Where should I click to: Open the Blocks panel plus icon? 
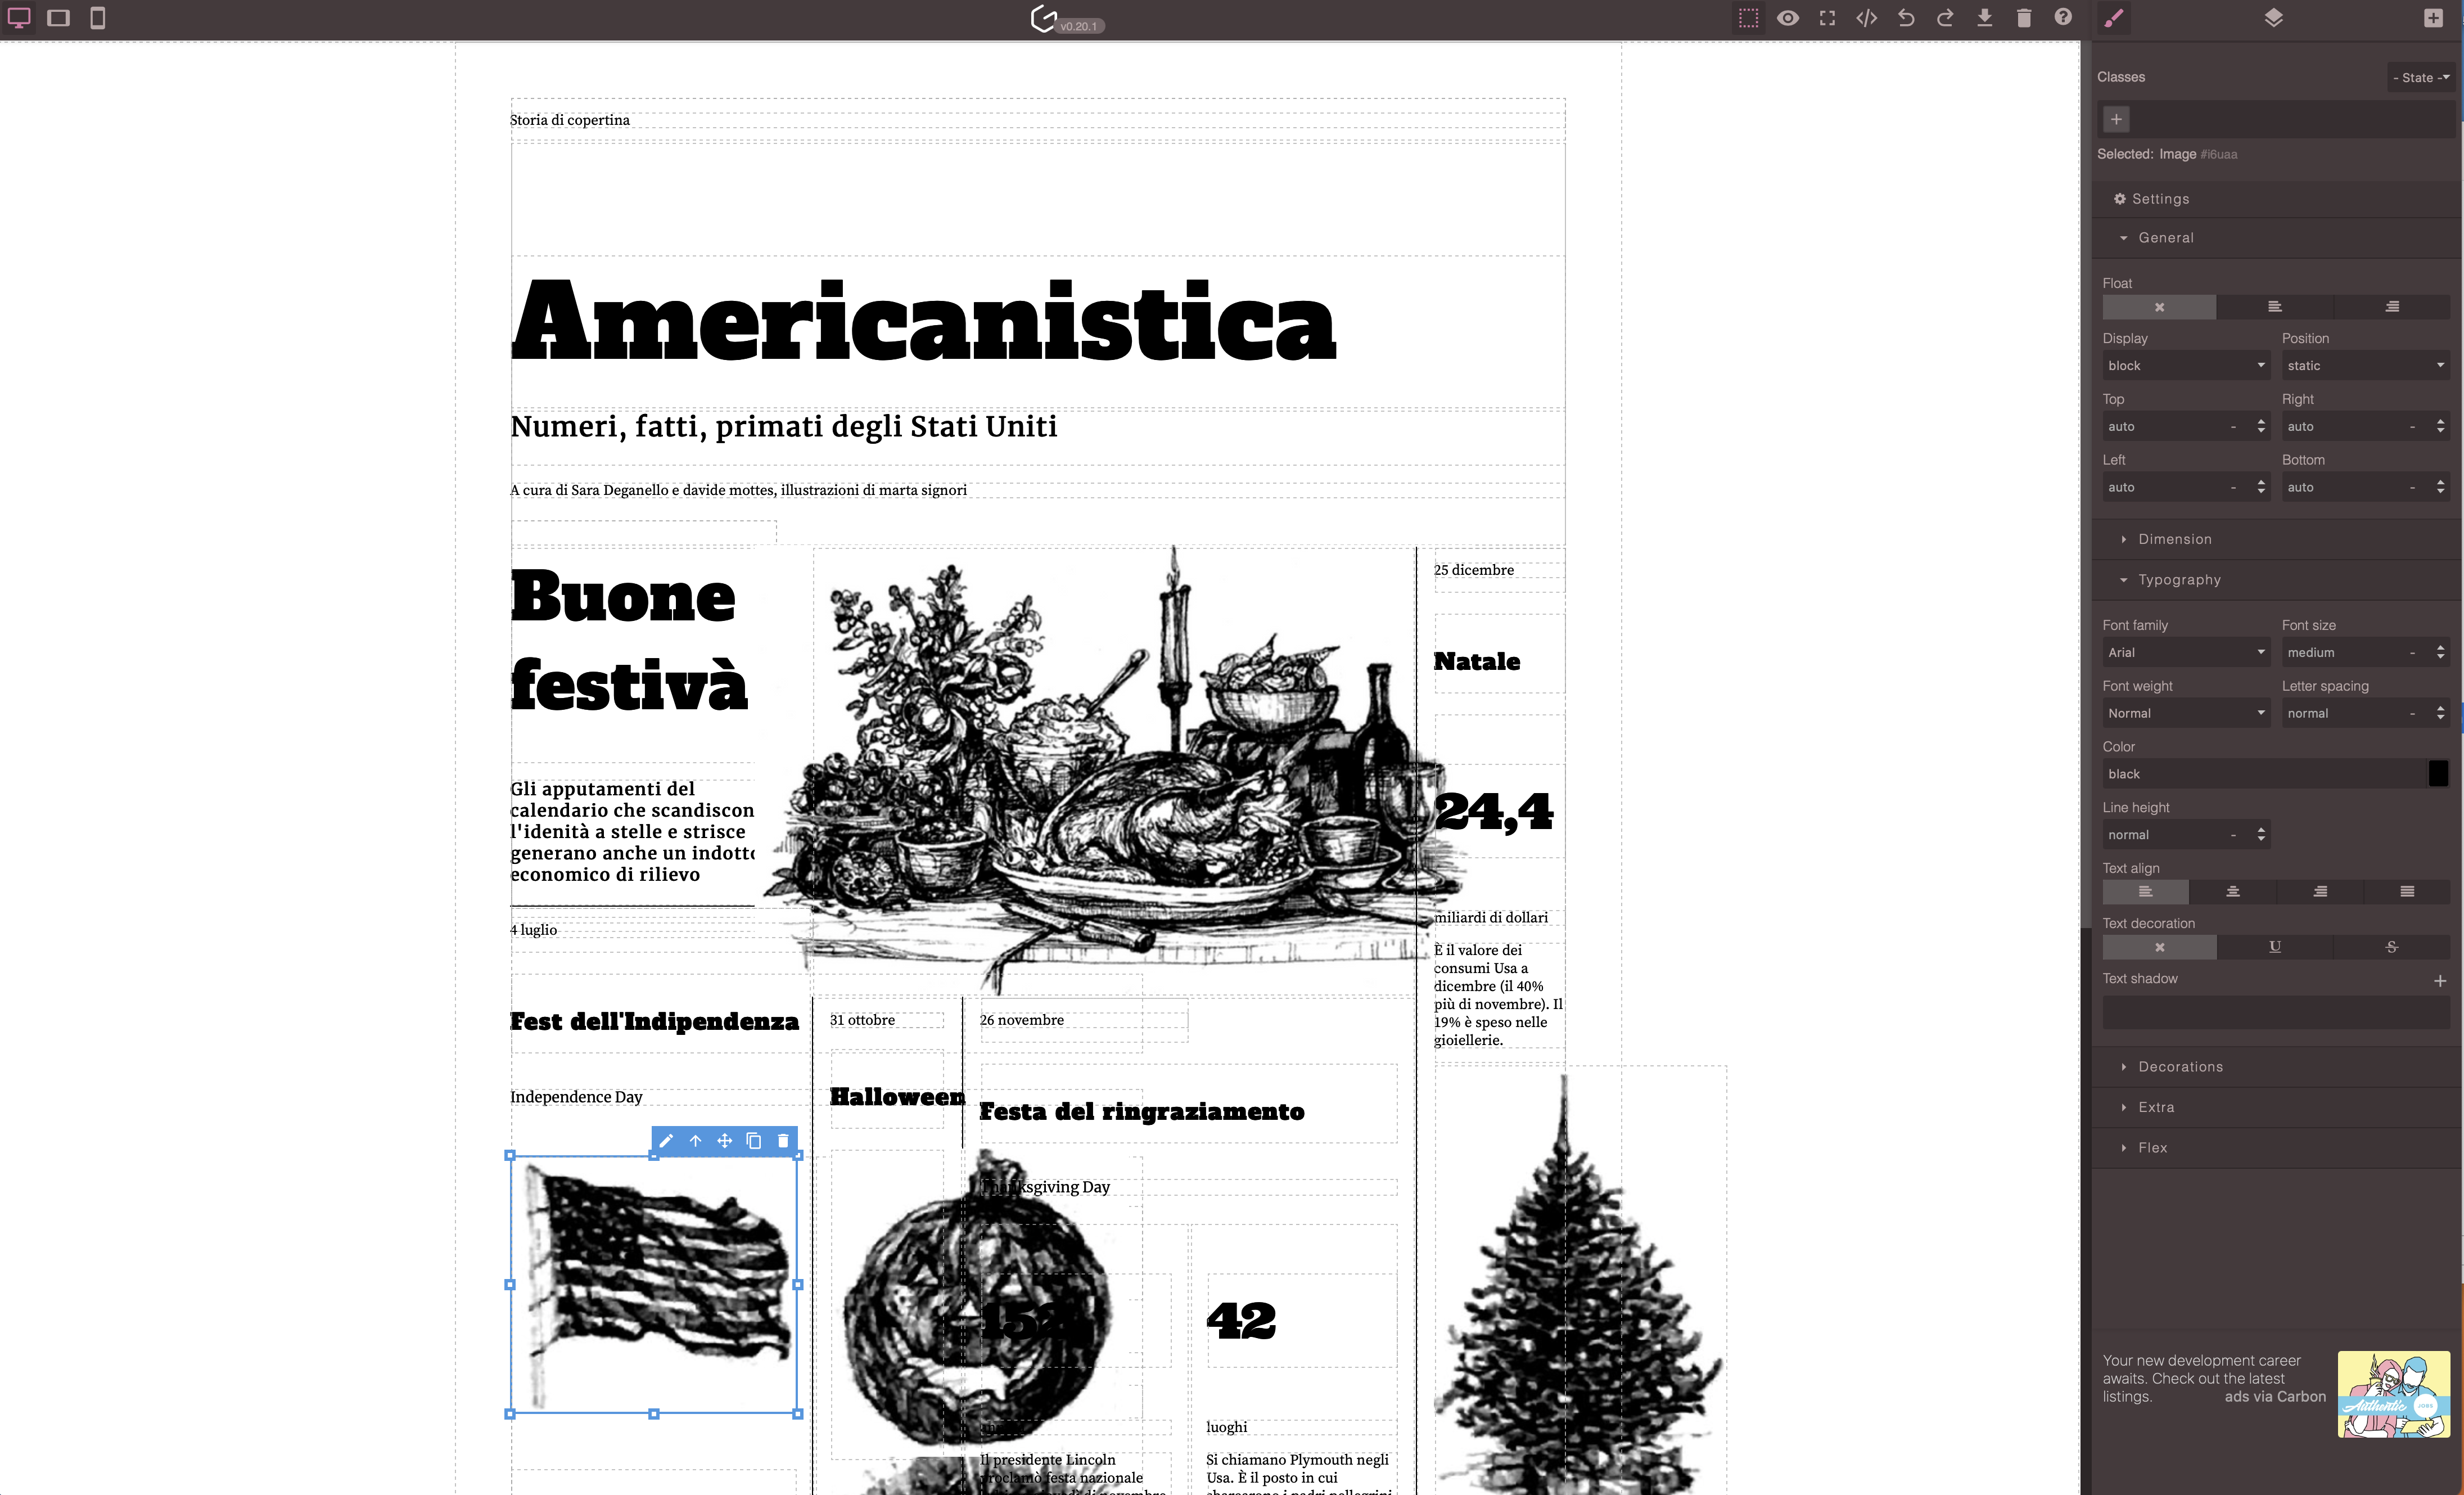click(x=2433, y=18)
